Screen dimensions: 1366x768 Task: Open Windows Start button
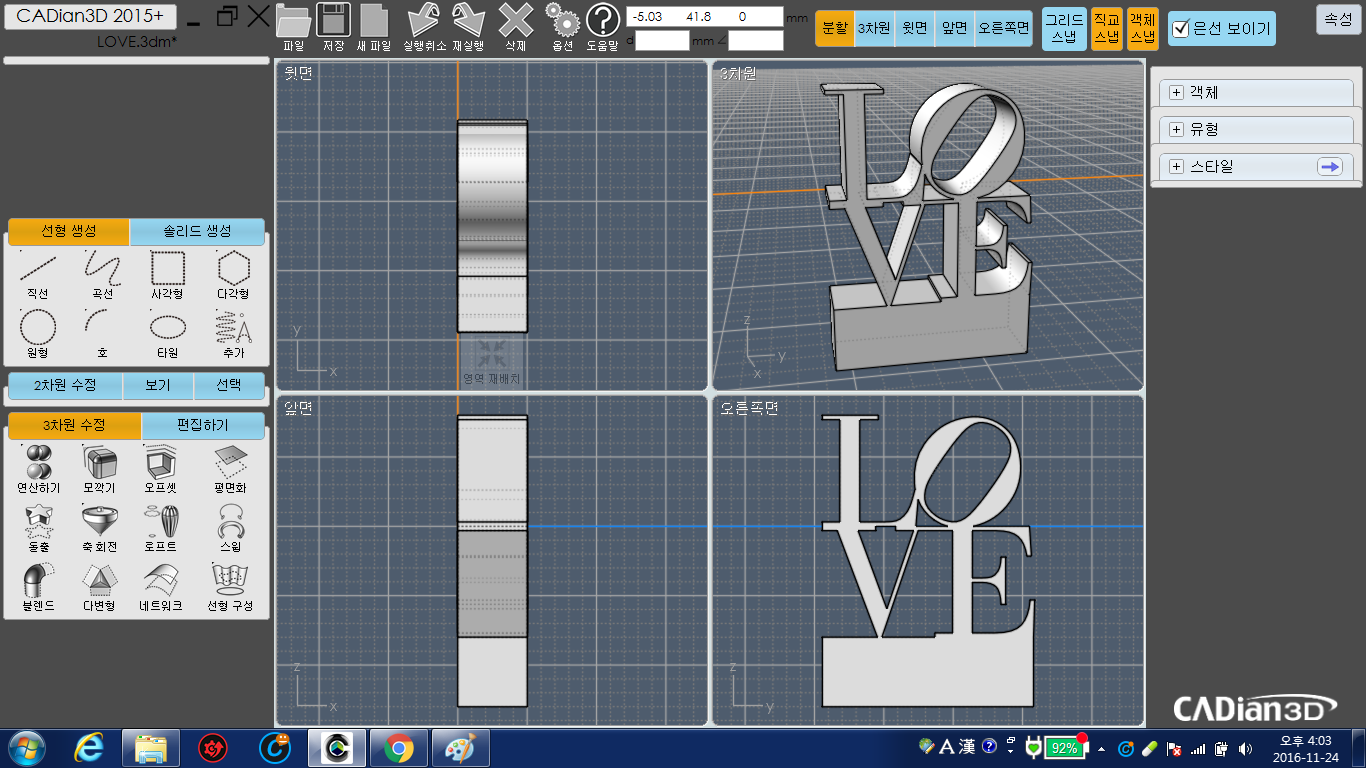pos(25,747)
